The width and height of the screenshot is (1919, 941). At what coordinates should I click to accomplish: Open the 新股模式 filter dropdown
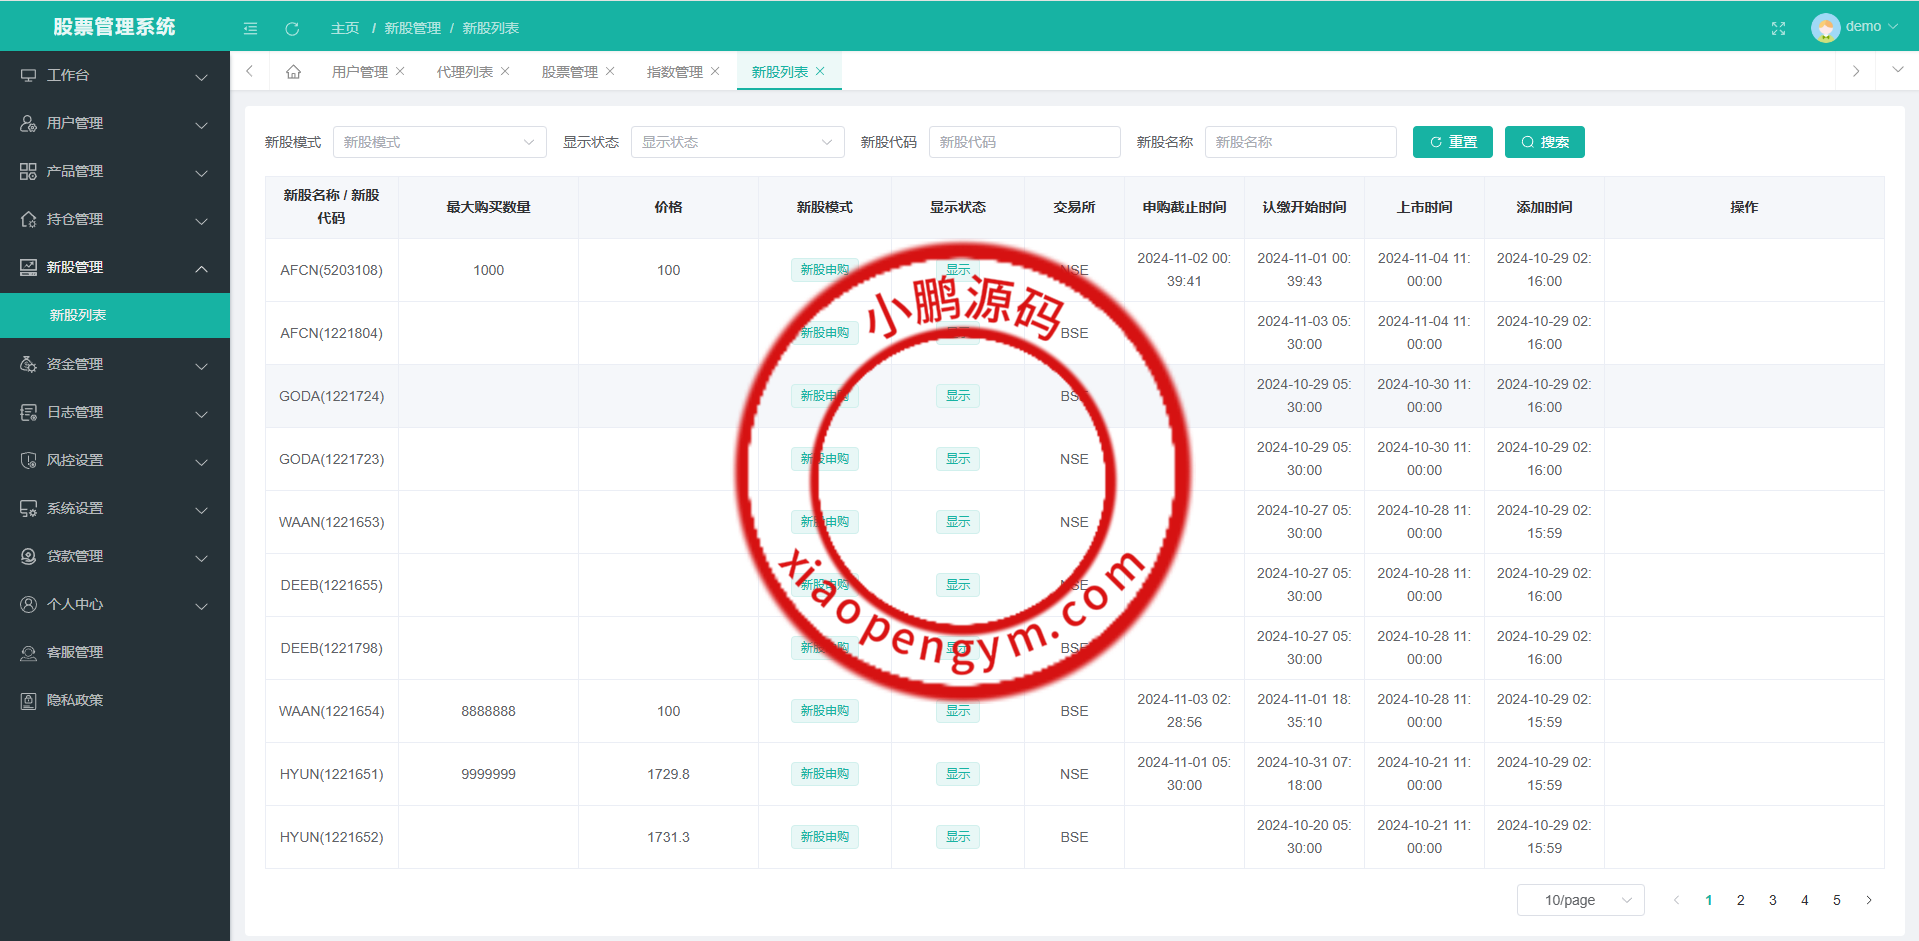tap(439, 142)
